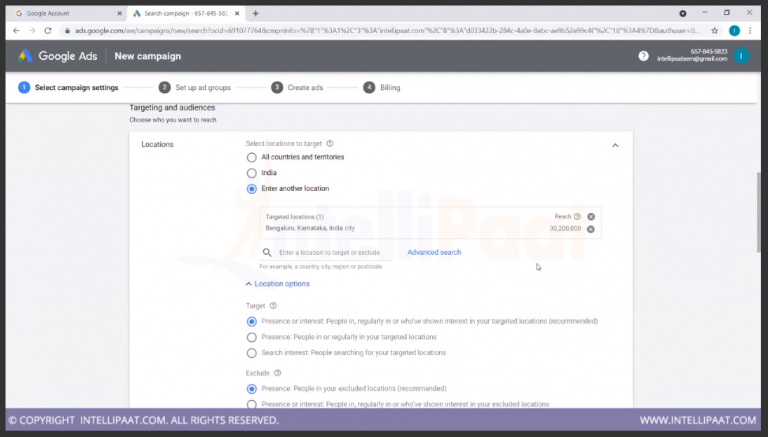The image size is (768, 437).
Task: Click the 30,200,000 reach value
Action: click(565, 229)
